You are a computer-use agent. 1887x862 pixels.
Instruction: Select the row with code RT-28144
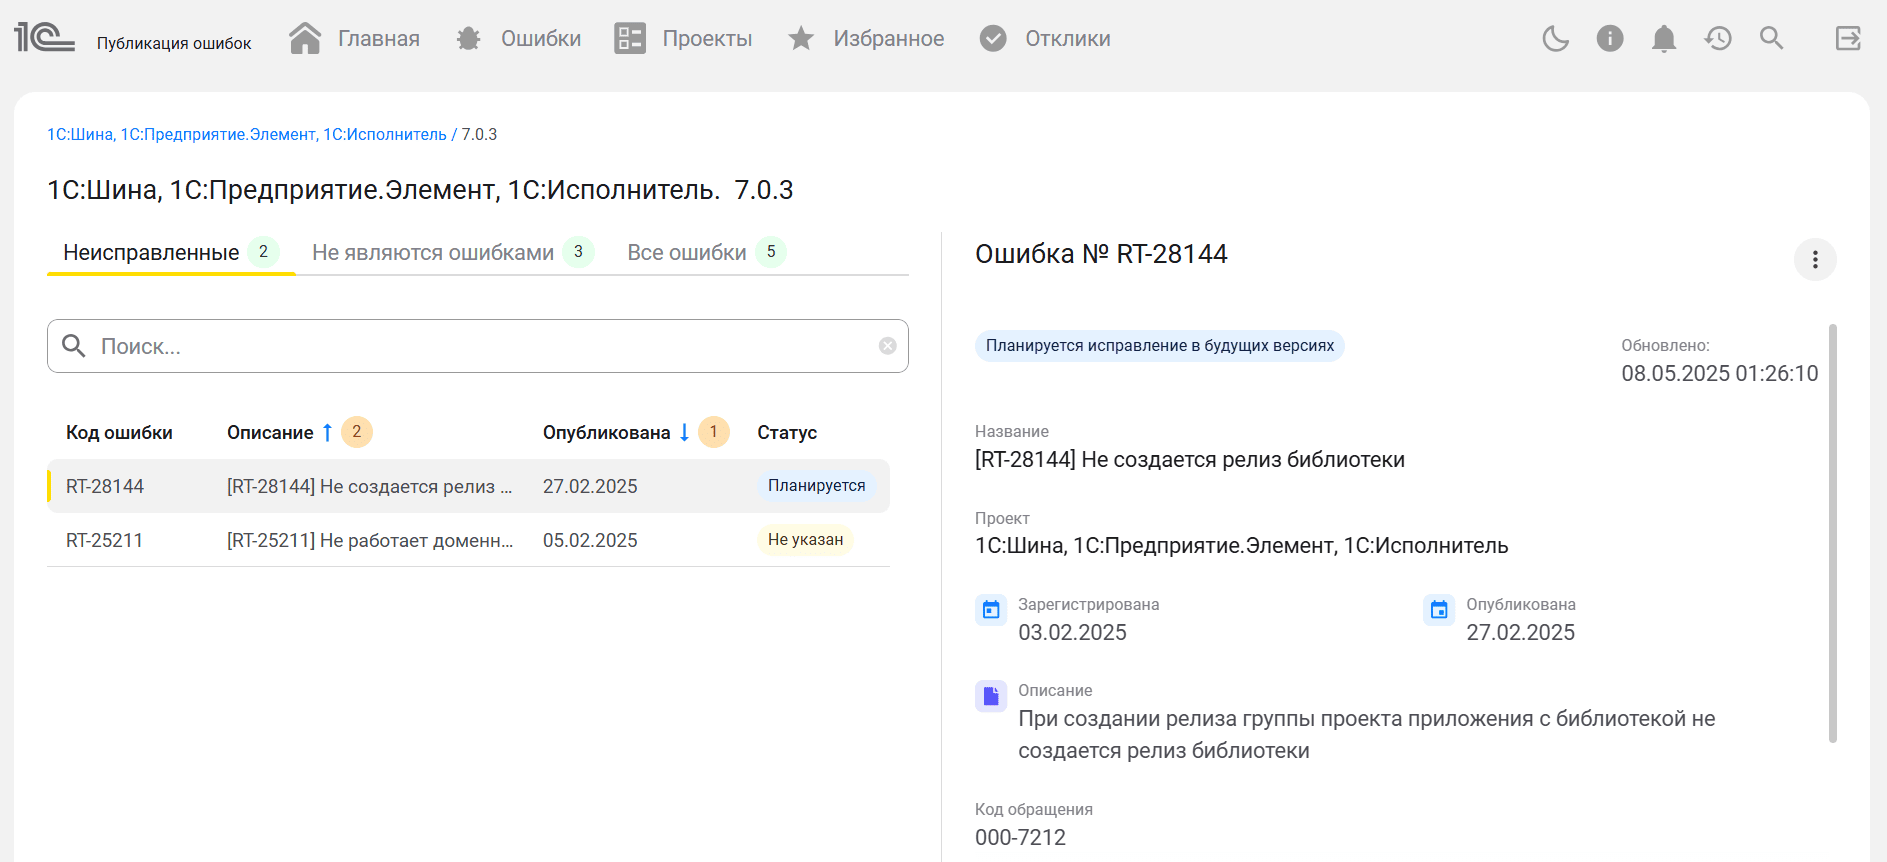468,486
